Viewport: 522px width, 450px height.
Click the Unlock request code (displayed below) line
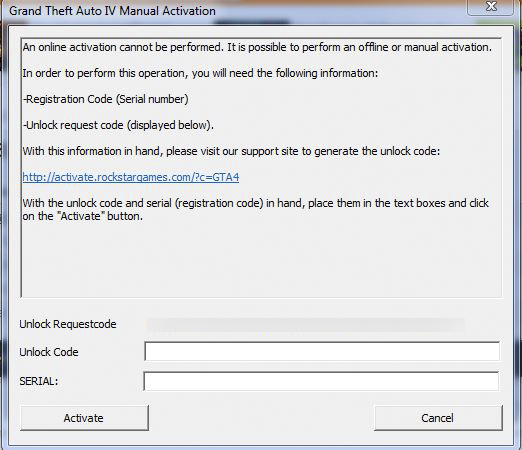118,125
